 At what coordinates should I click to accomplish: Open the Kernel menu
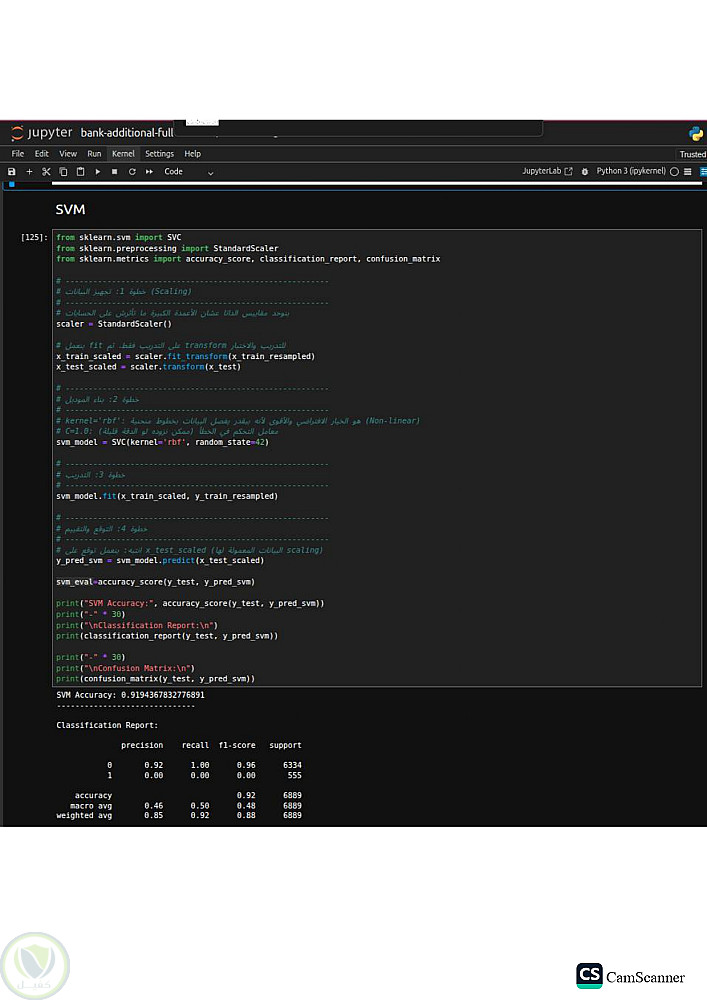point(123,154)
